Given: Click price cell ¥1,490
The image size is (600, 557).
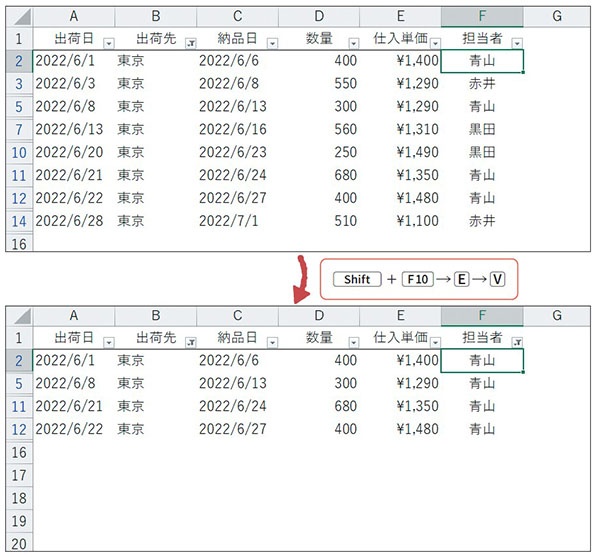Looking at the screenshot, I should click(x=400, y=153).
